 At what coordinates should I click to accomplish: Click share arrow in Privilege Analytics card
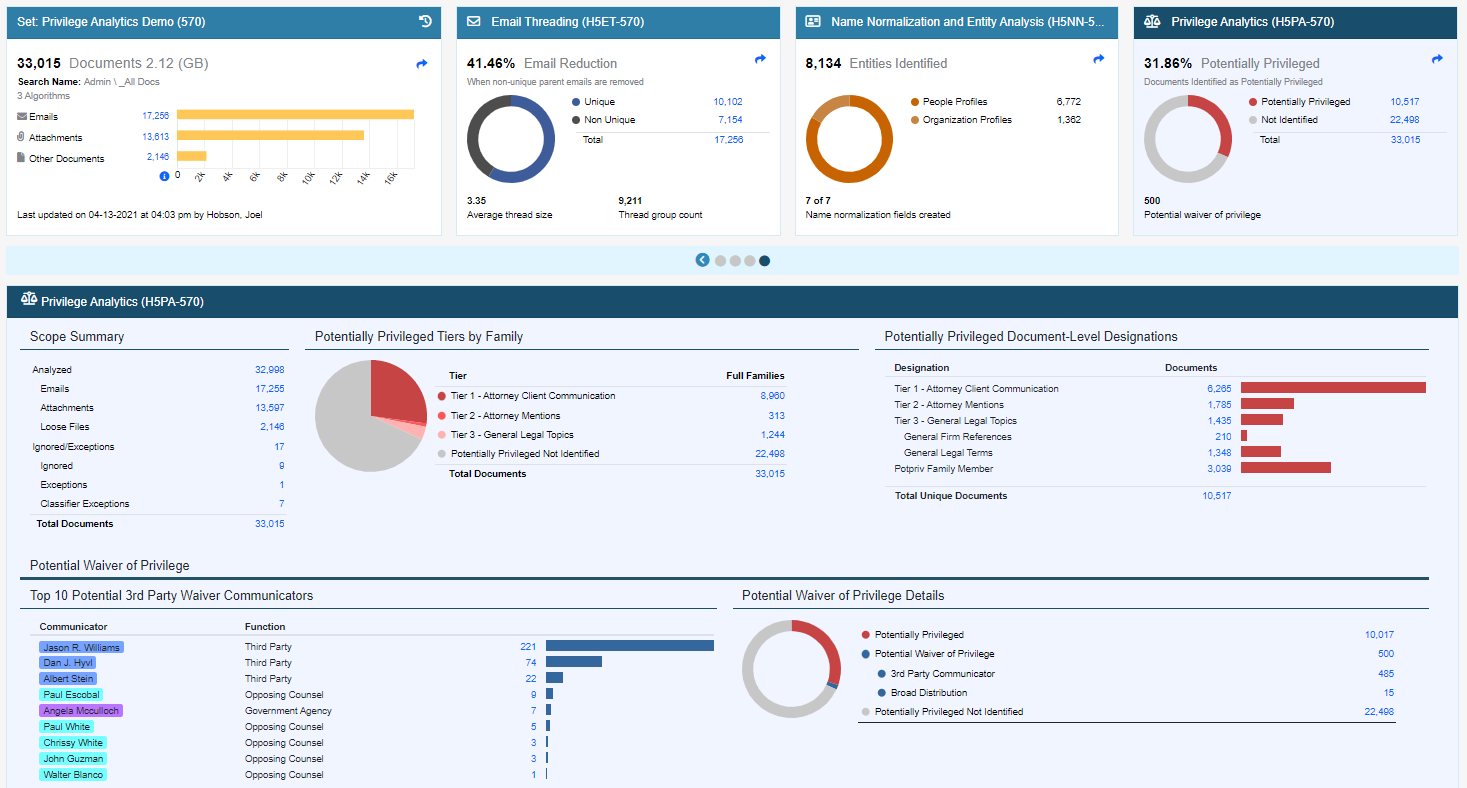click(x=1437, y=60)
